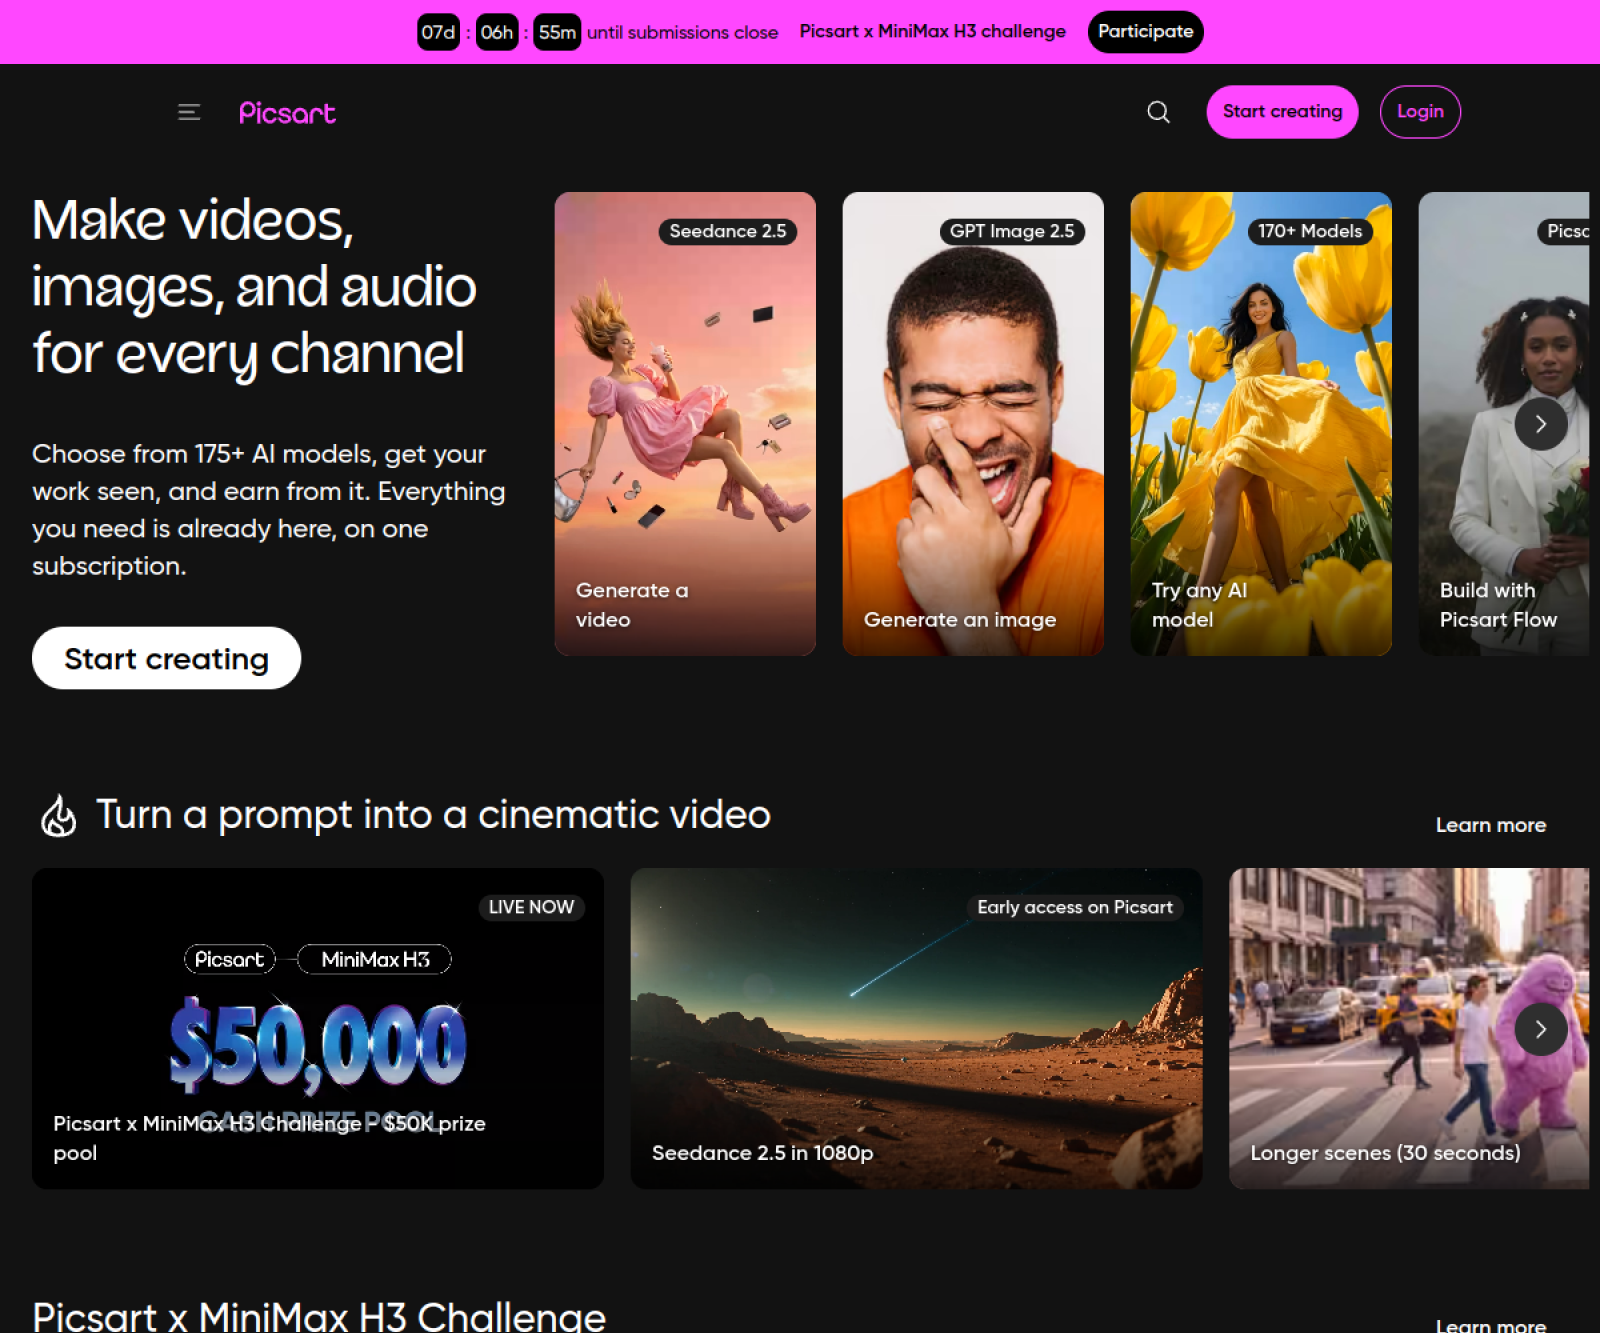Image resolution: width=1600 pixels, height=1333 pixels.
Task: Open the $50,000 MiniMax H3 challenge card
Action: pos(318,1028)
